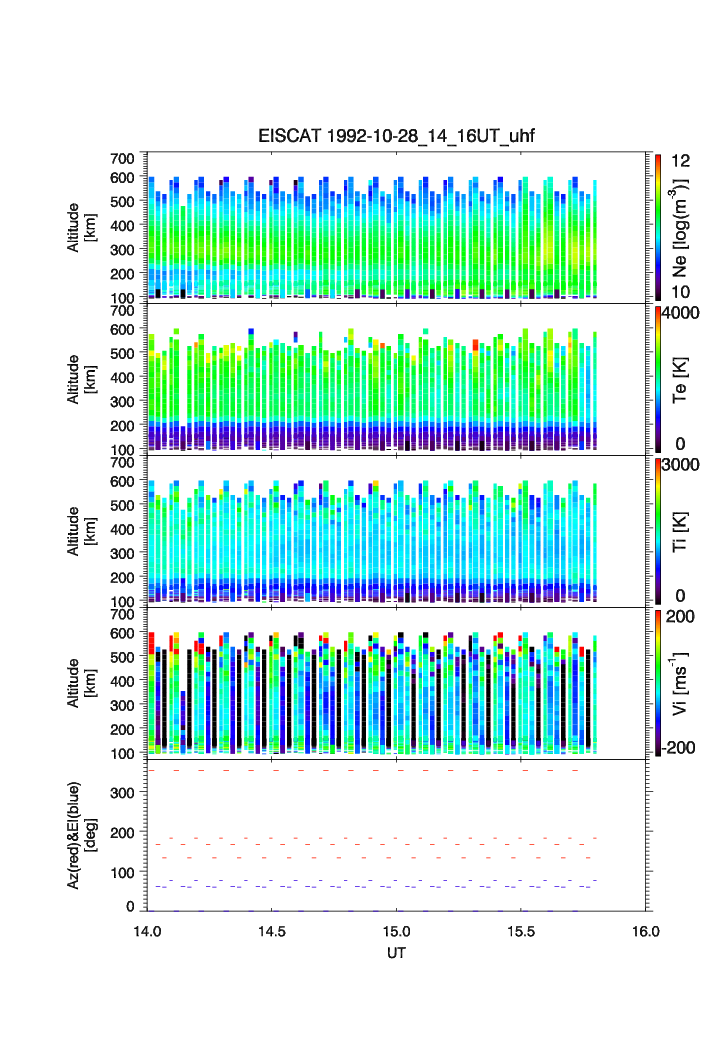The width and height of the screenshot is (708, 1063).
Task: Click the Ne color bar
Action: 658,227
